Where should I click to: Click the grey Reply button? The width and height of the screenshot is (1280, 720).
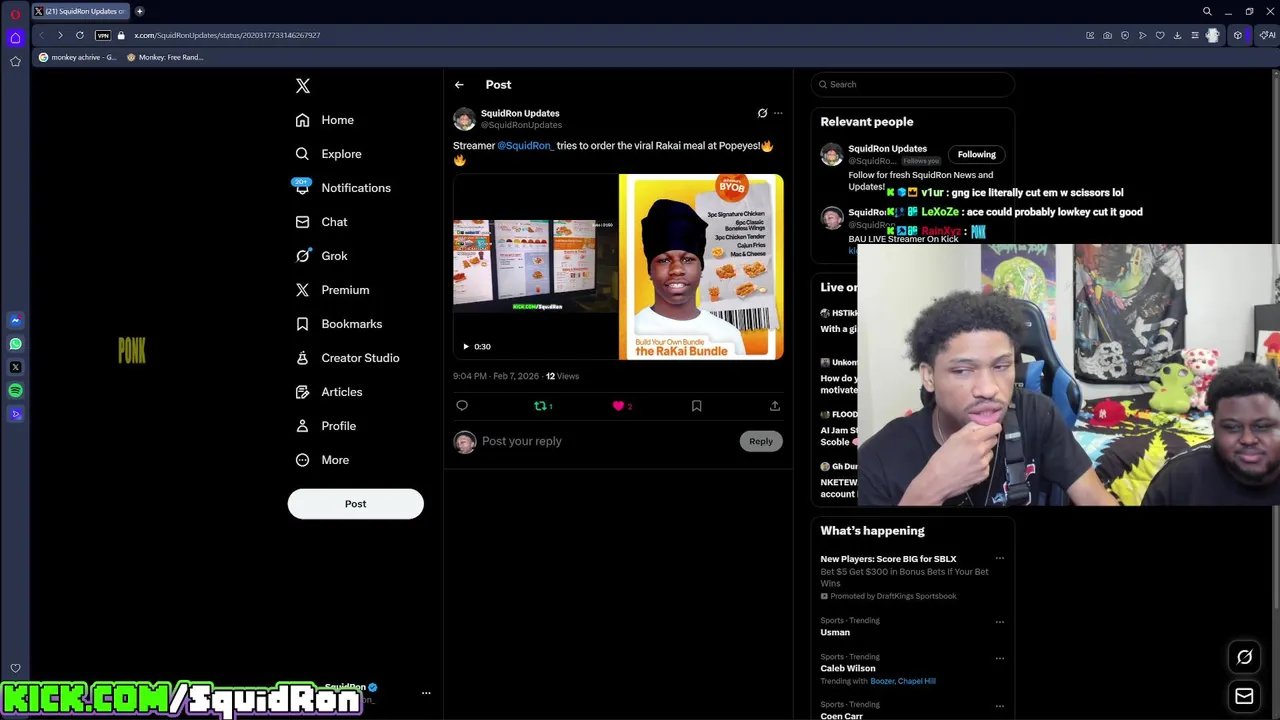pos(761,441)
